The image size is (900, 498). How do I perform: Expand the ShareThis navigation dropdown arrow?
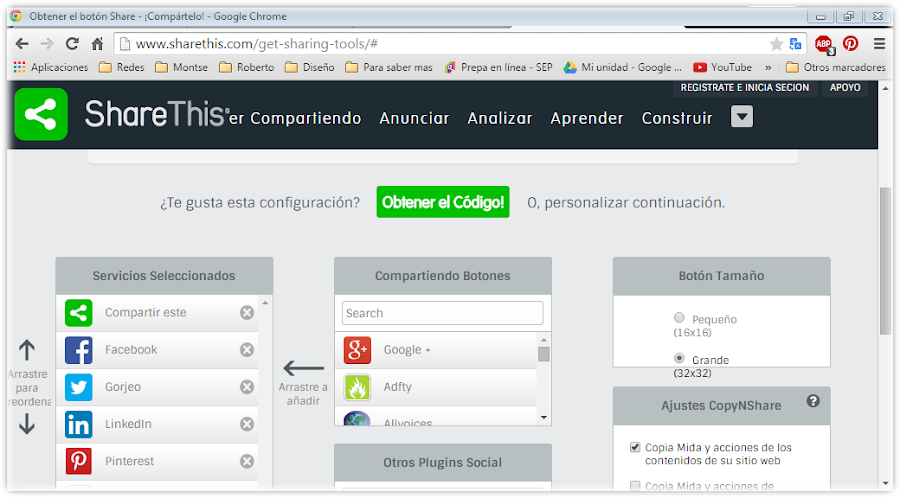point(742,117)
